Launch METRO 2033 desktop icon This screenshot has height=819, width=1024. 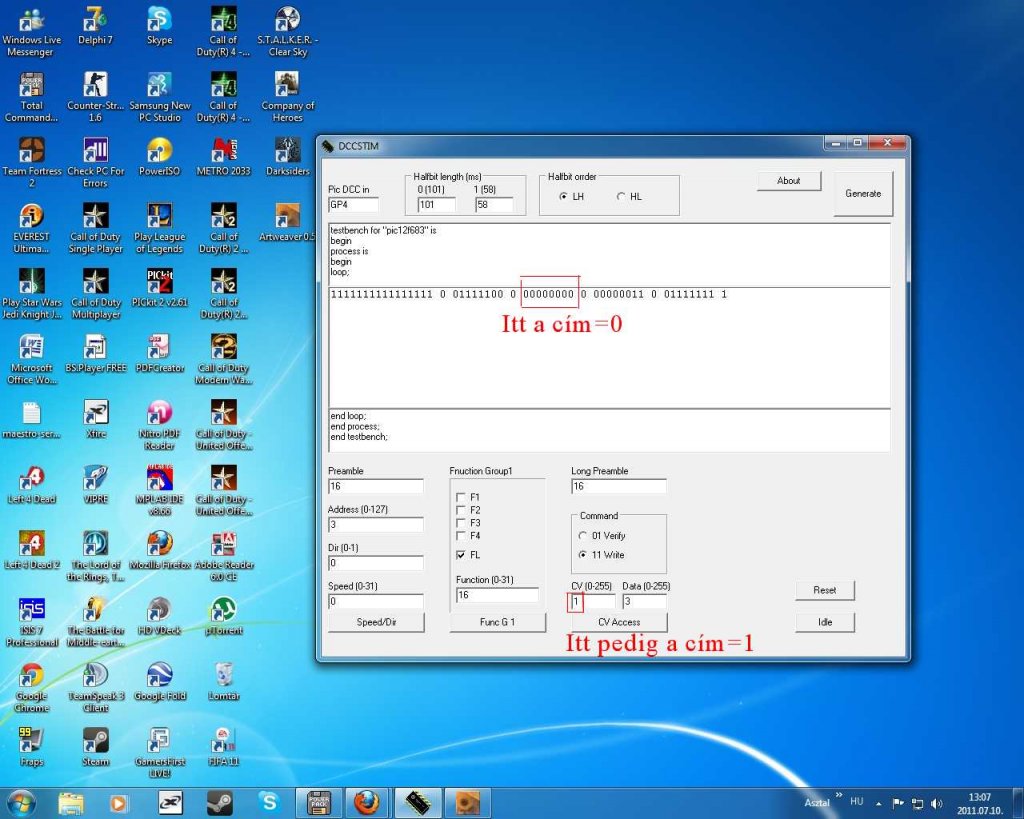(223, 158)
